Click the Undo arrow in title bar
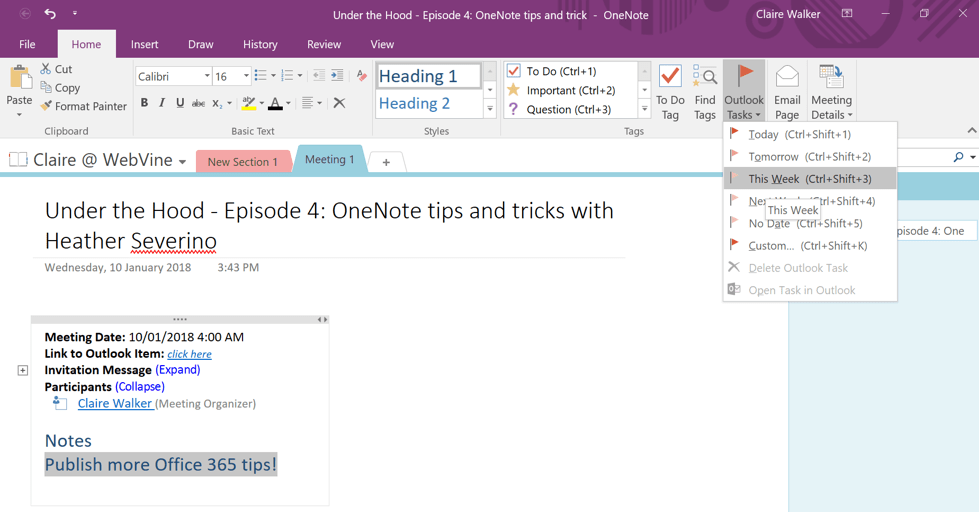The image size is (979, 512). pyautogui.click(x=50, y=14)
